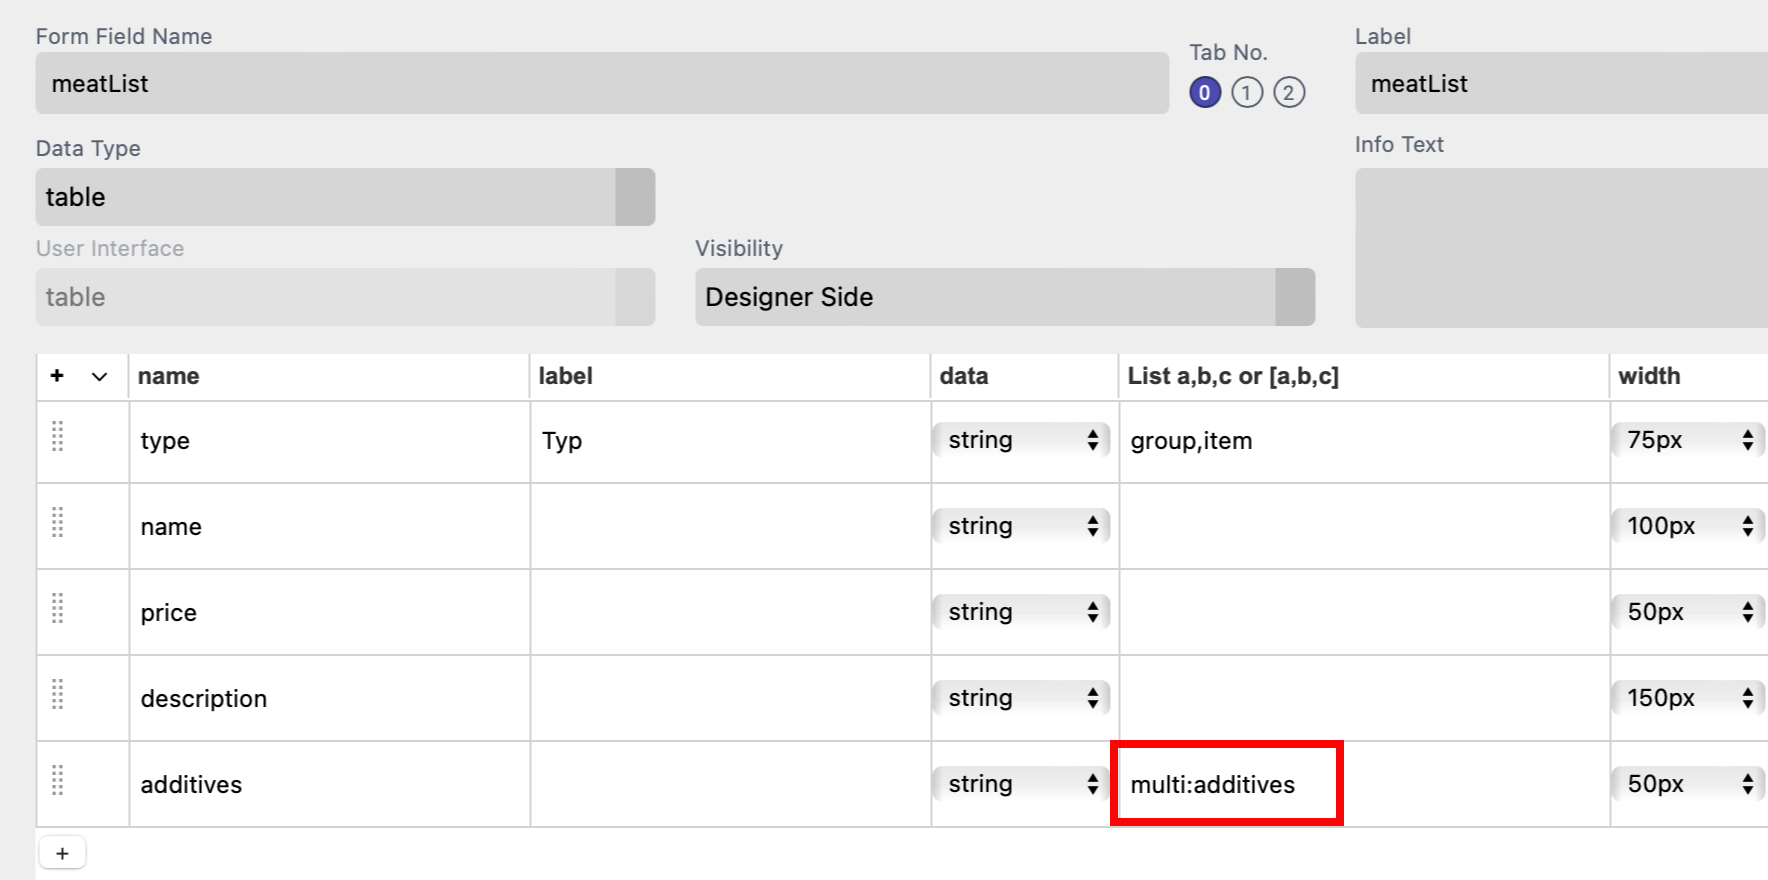Open the Visibility dropdown showing Designer Side
The height and width of the screenshot is (880, 1768).
[1004, 297]
